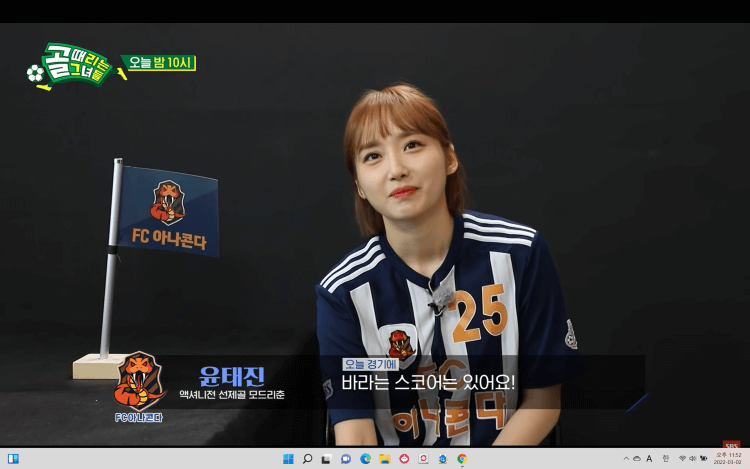Toggle the IME 'A' alphanumeric mode indicator
The image size is (750, 469).
[x=649, y=458]
